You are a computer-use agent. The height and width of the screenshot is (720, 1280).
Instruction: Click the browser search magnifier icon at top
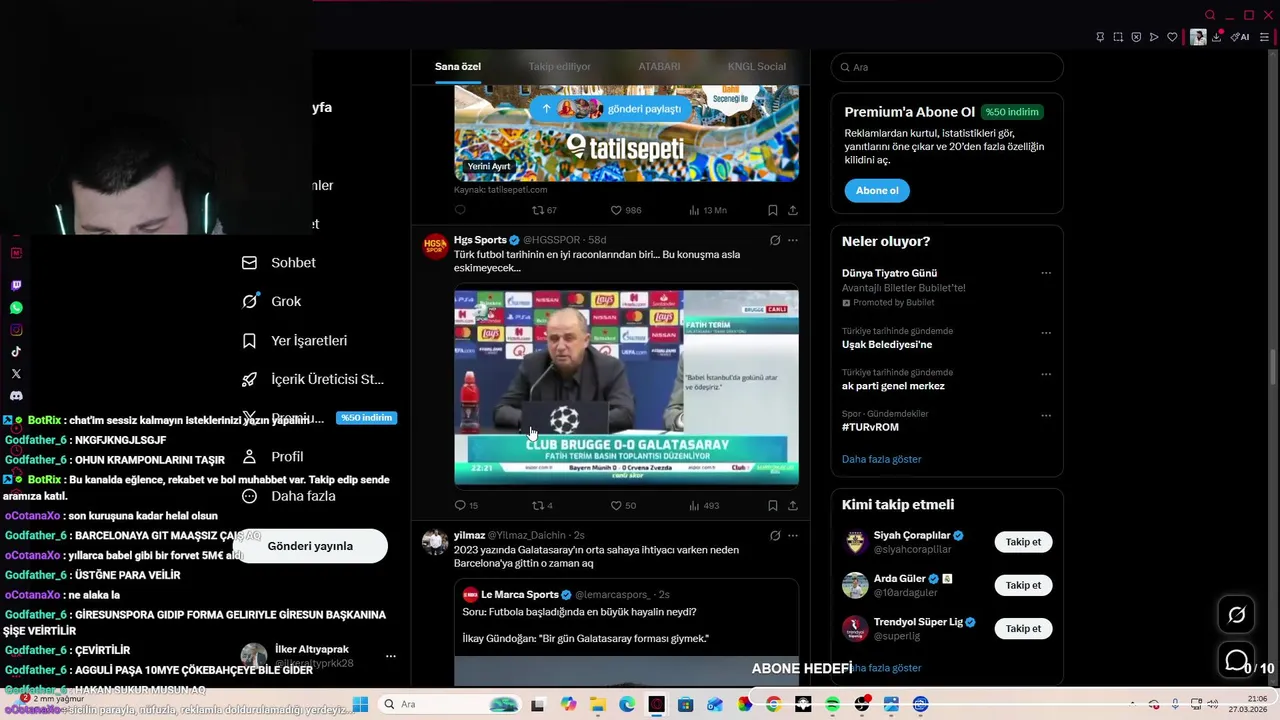[1210, 15]
